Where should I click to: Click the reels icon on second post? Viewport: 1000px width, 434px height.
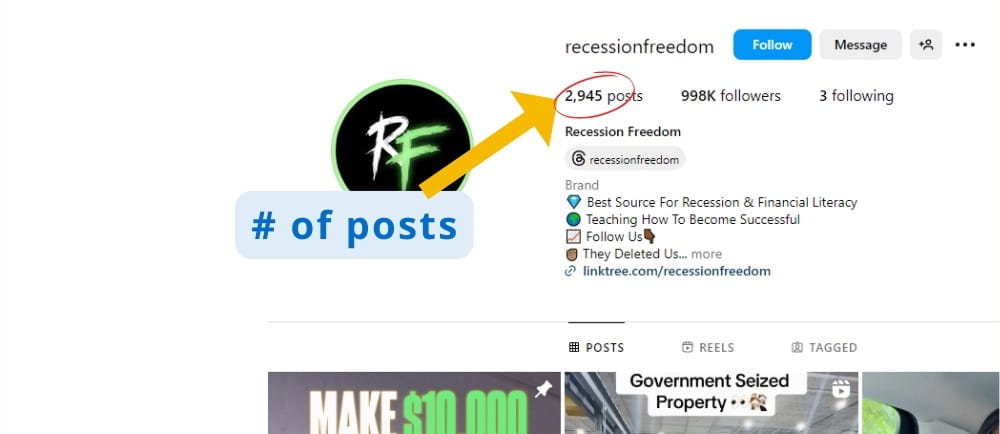pyautogui.click(x=841, y=388)
